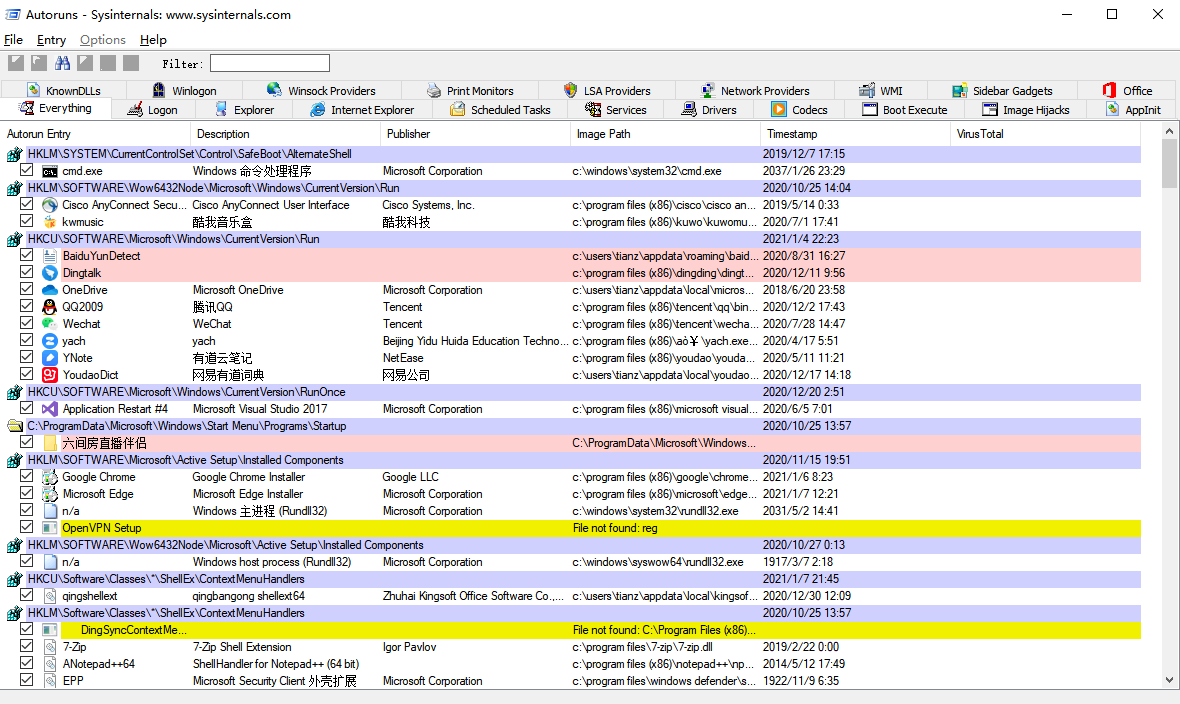Open the Codecs tab
This screenshot has width=1180, height=704.
(x=799, y=110)
